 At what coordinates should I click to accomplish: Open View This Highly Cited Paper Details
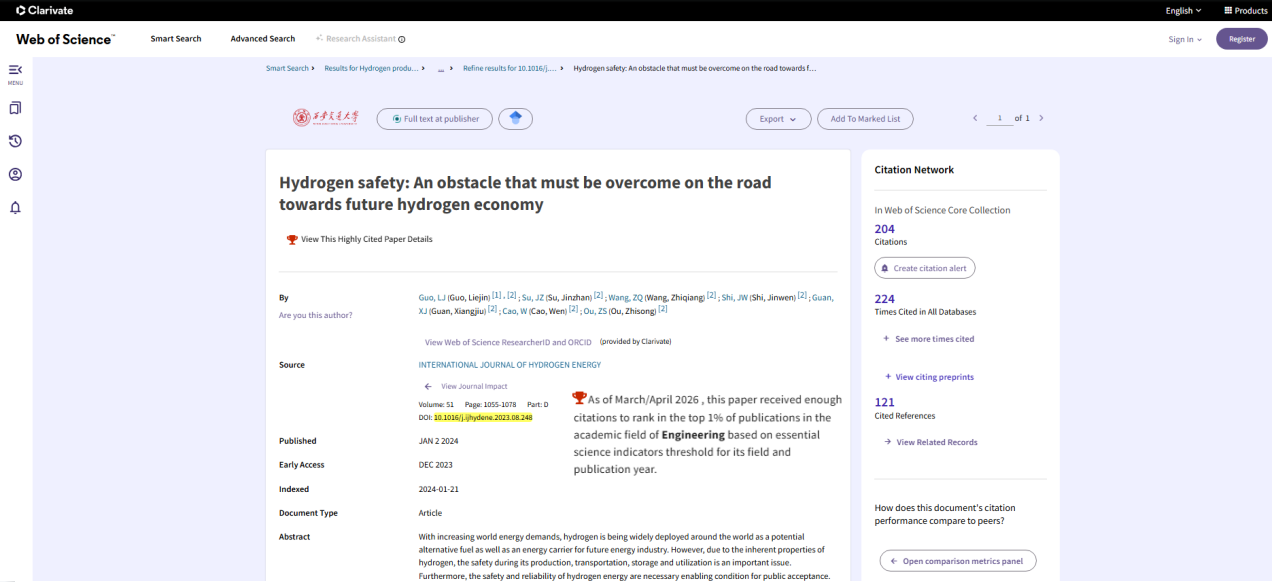click(x=367, y=239)
